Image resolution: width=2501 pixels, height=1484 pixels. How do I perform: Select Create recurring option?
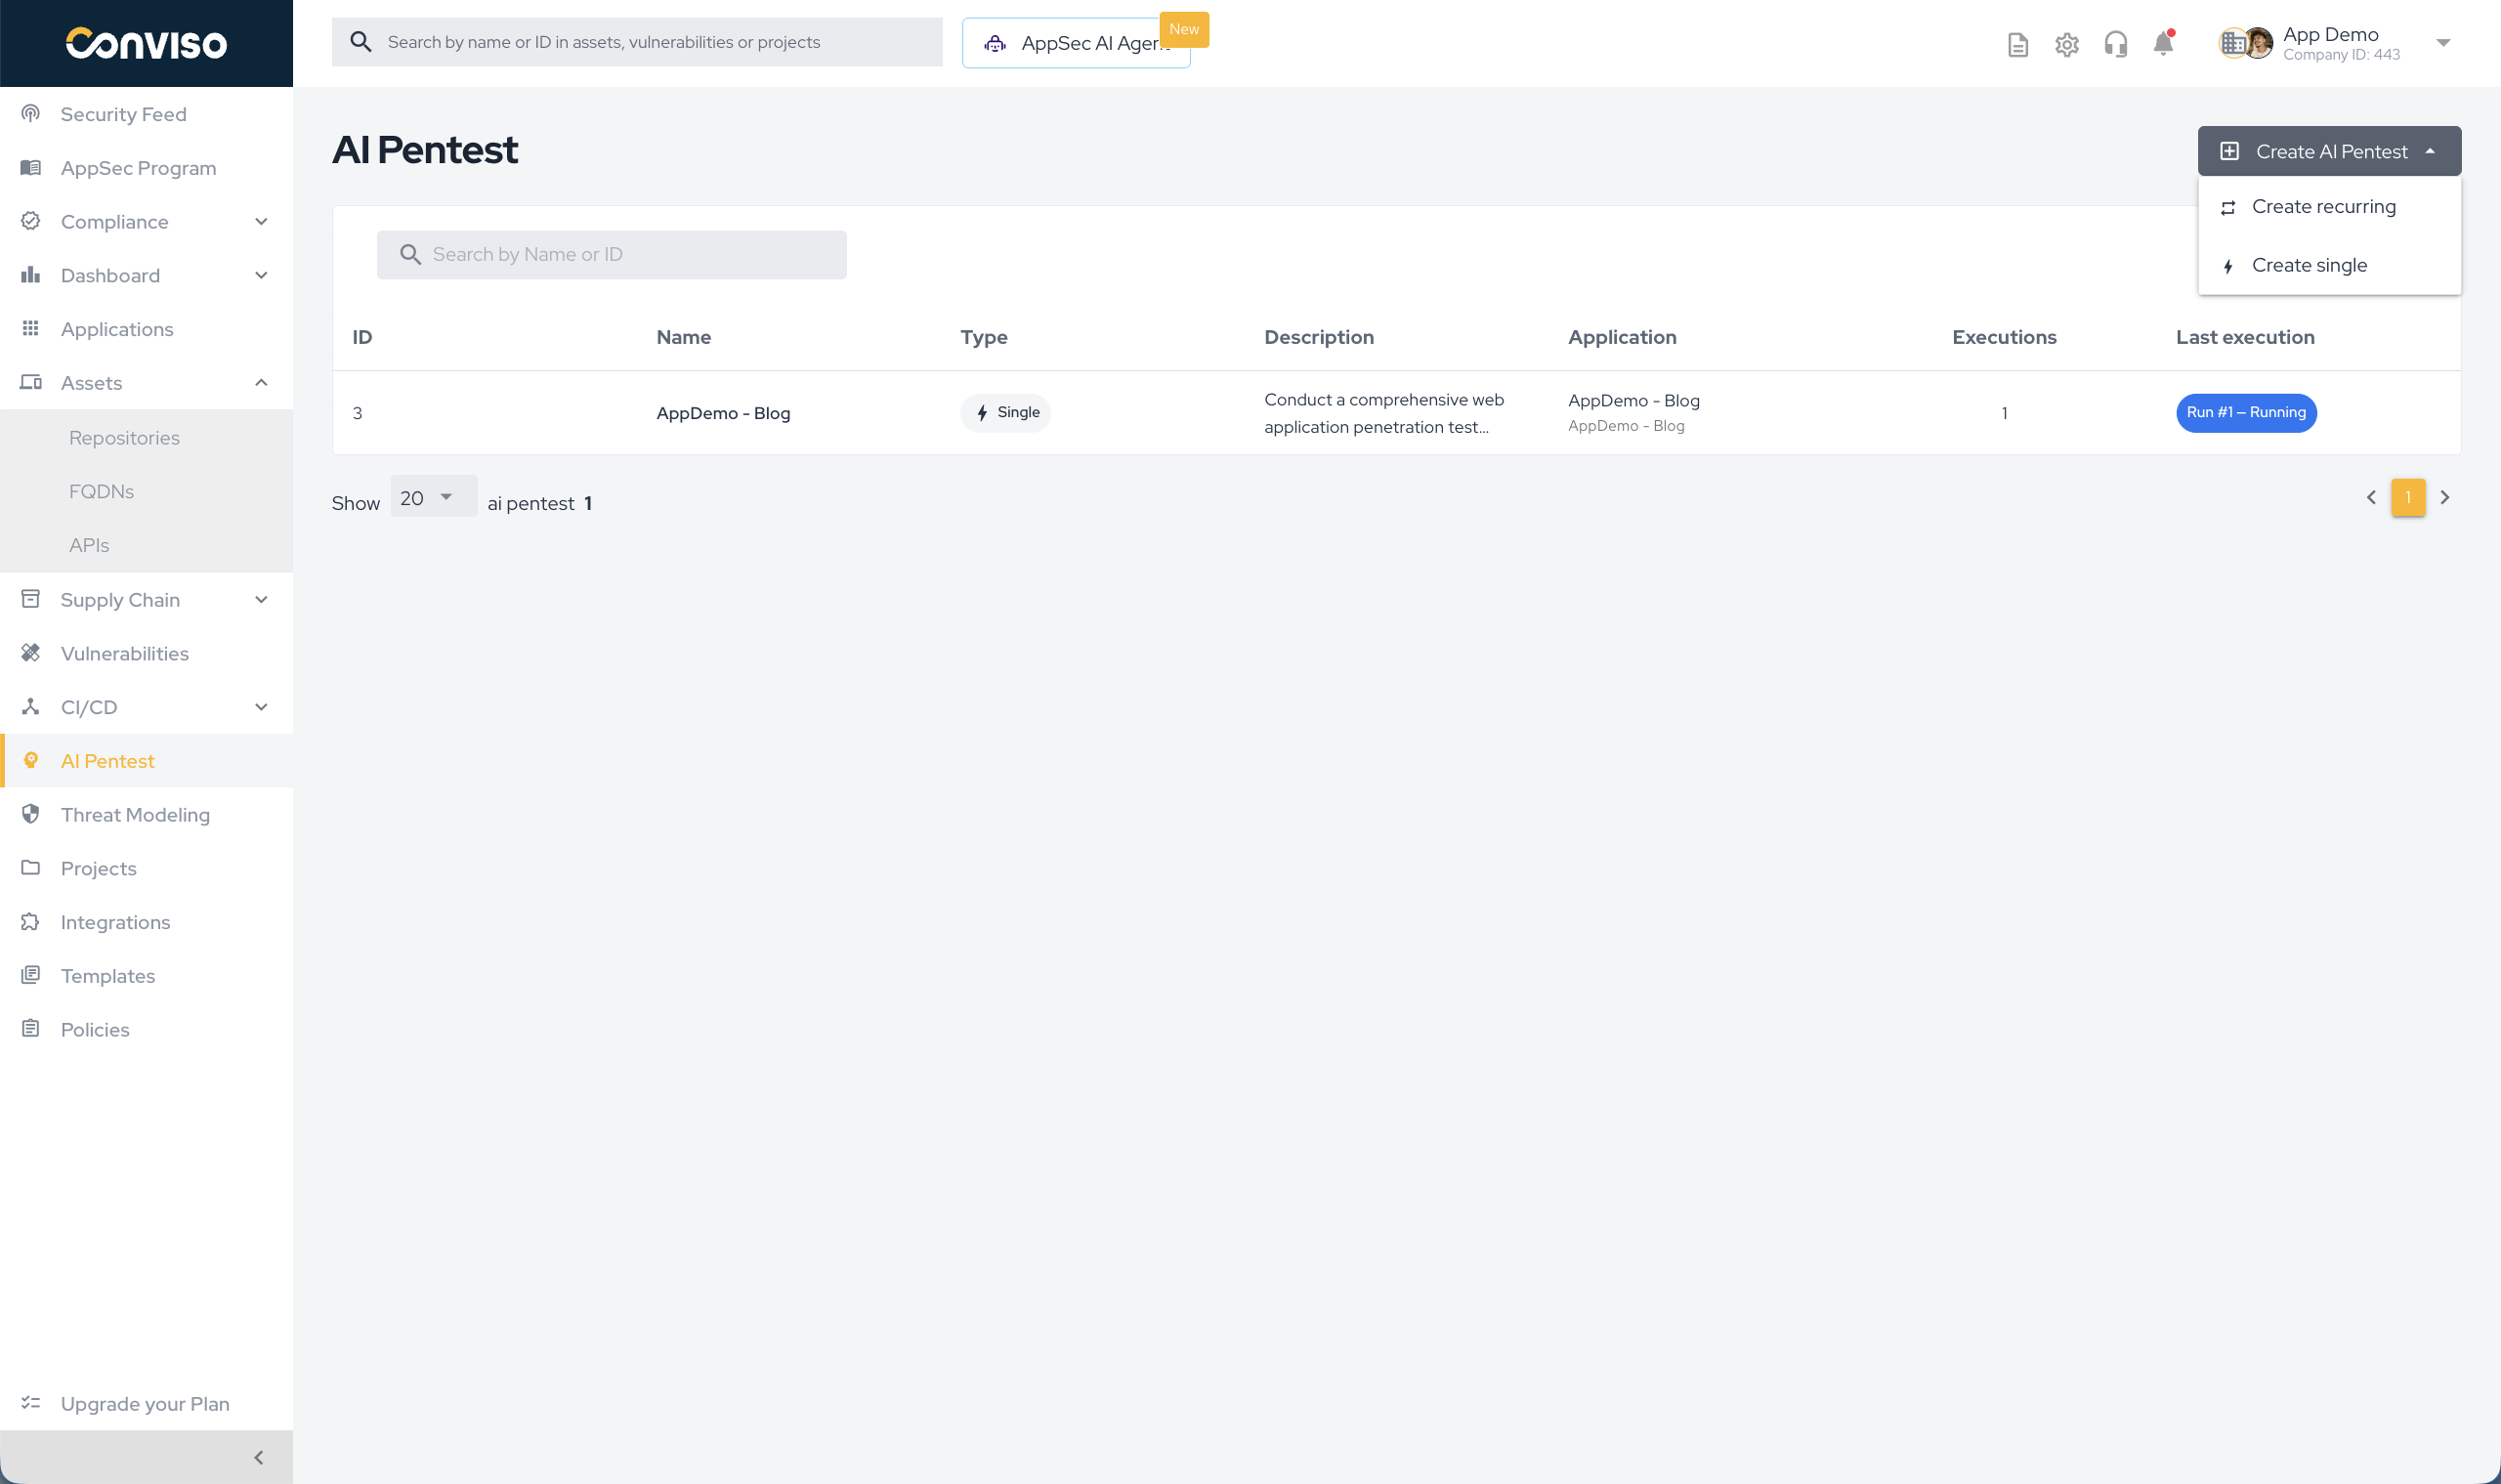2329,207
